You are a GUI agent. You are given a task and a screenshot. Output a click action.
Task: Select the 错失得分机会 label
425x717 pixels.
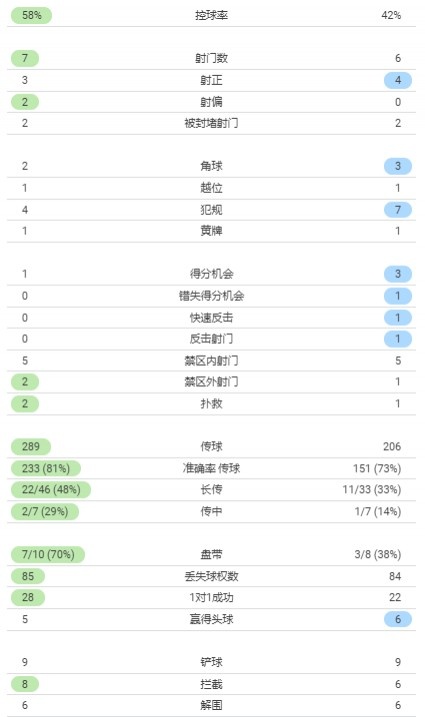pyautogui.click(x=211, y=296)
